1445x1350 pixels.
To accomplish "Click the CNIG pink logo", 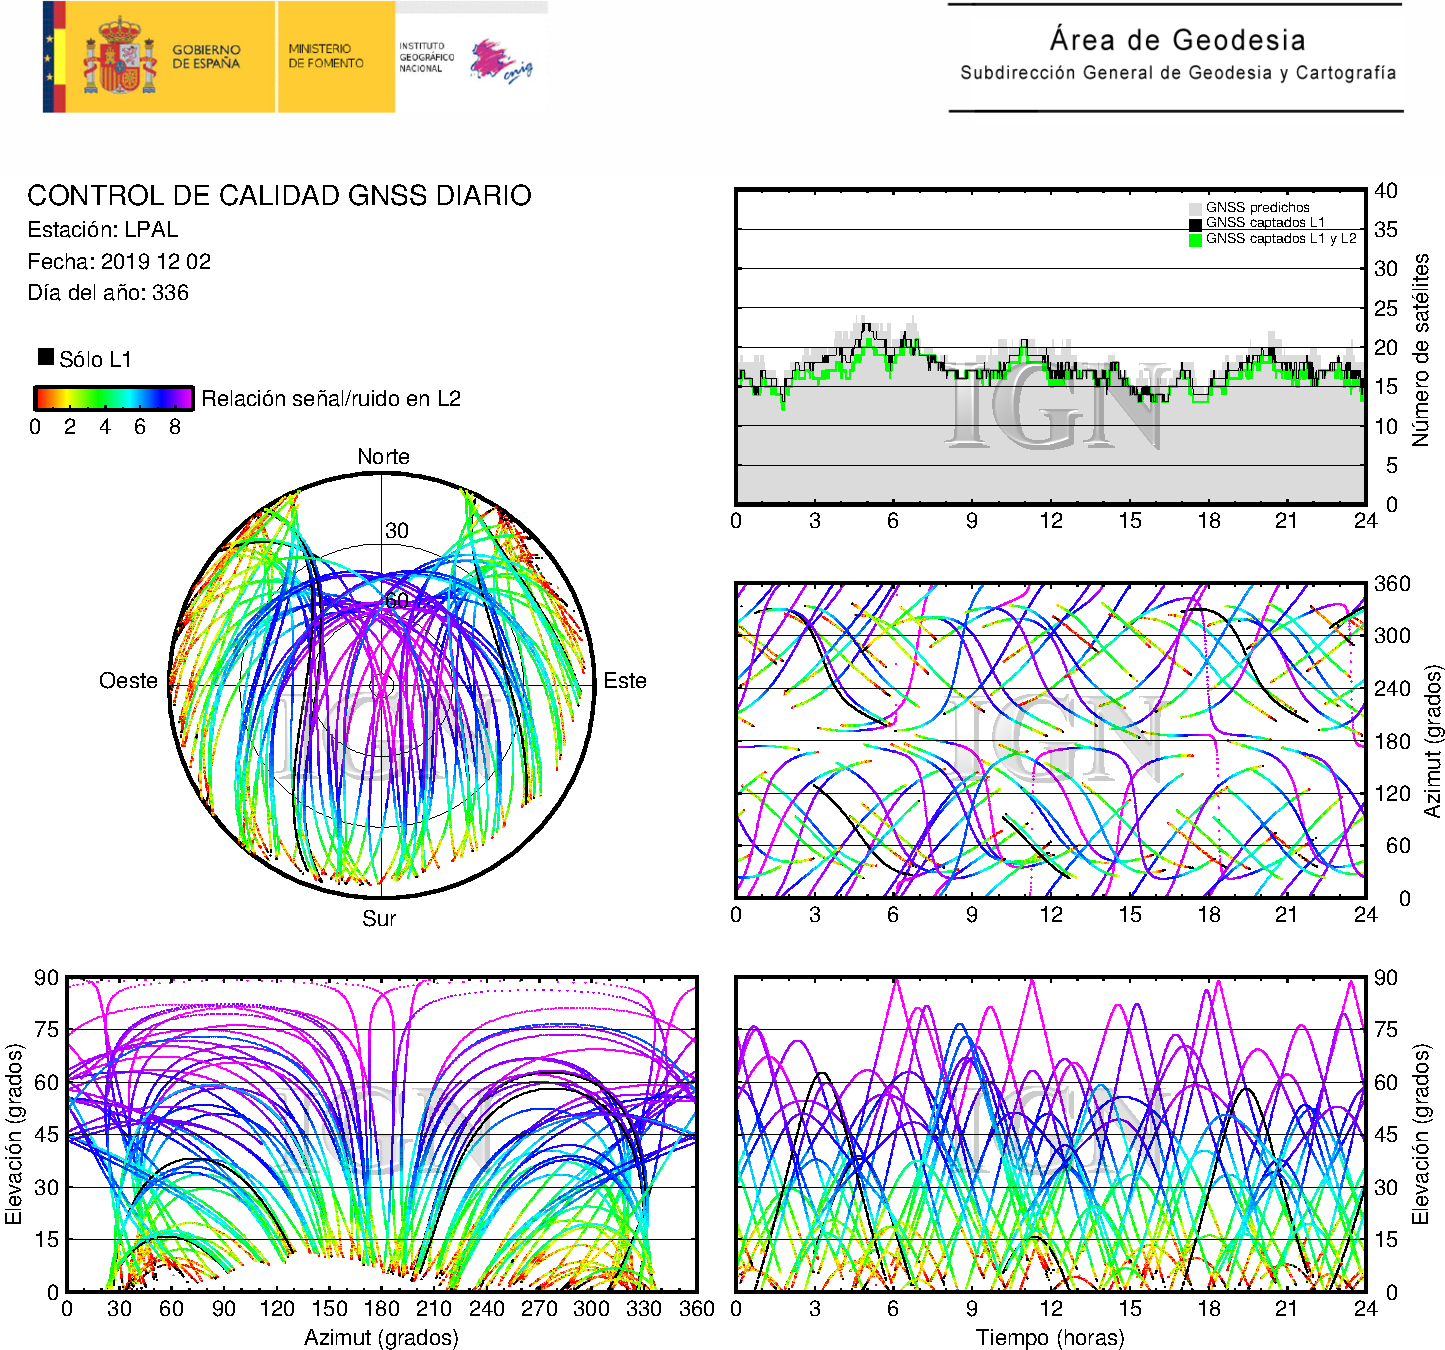I will pyautogui.click(x=500, y=61).
